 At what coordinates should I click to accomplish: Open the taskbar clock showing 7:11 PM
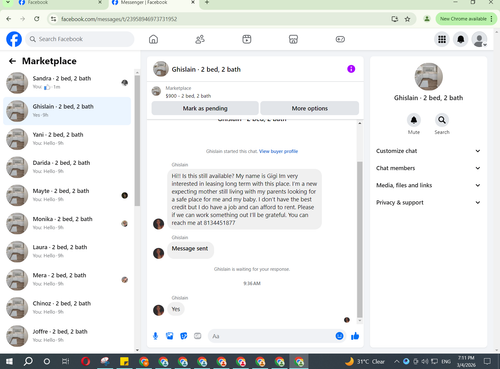coord(466,361)
